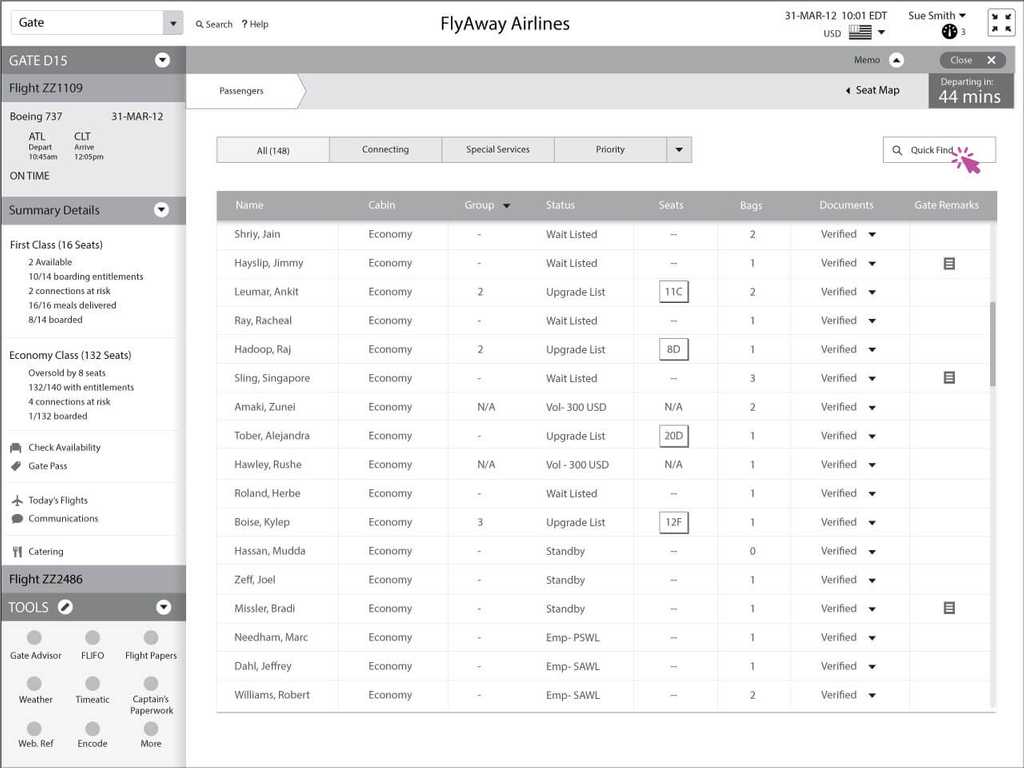Open the Gate Advisor tool

[36, 641]
